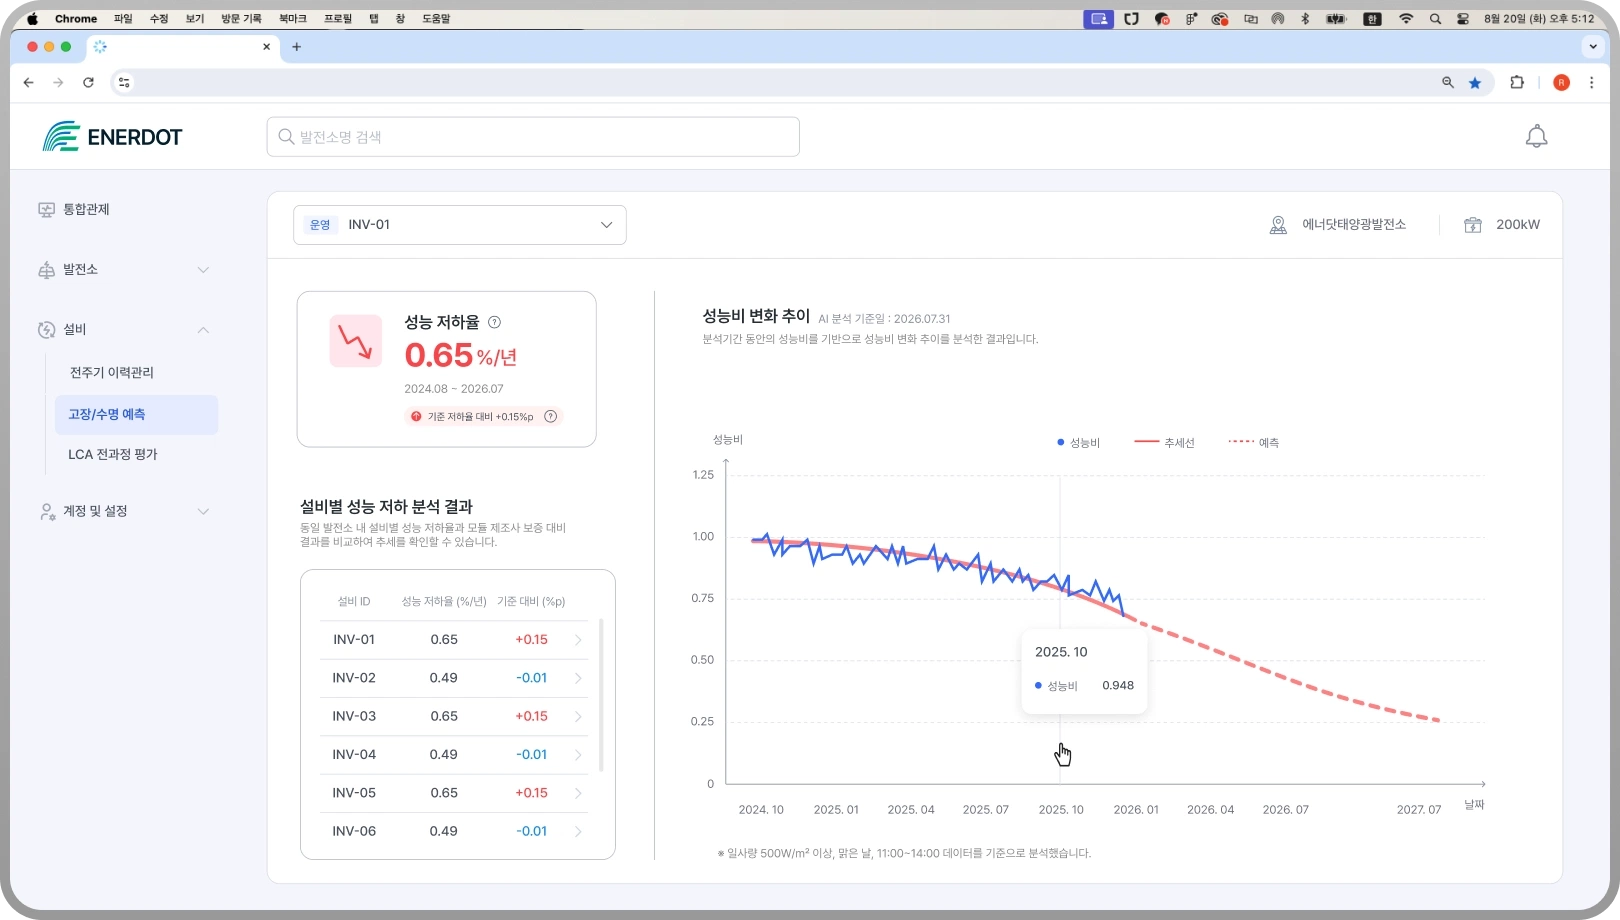This screenshot has height=920, width=1620.
Task: Click Chrome bookmark star icon
Action: [x=1475, y=83]
